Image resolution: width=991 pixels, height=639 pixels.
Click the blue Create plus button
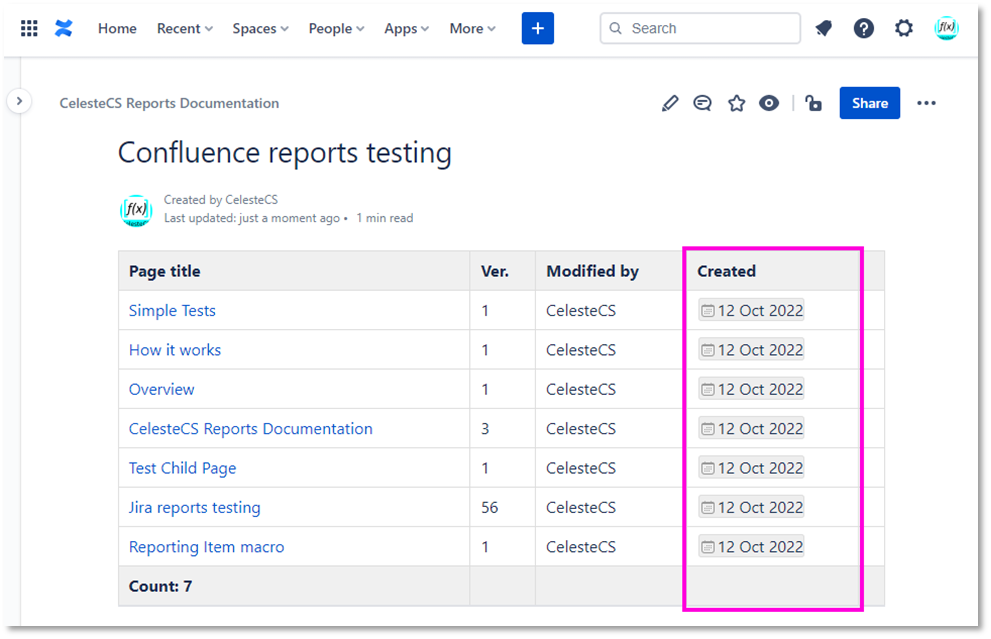point(538,28)
